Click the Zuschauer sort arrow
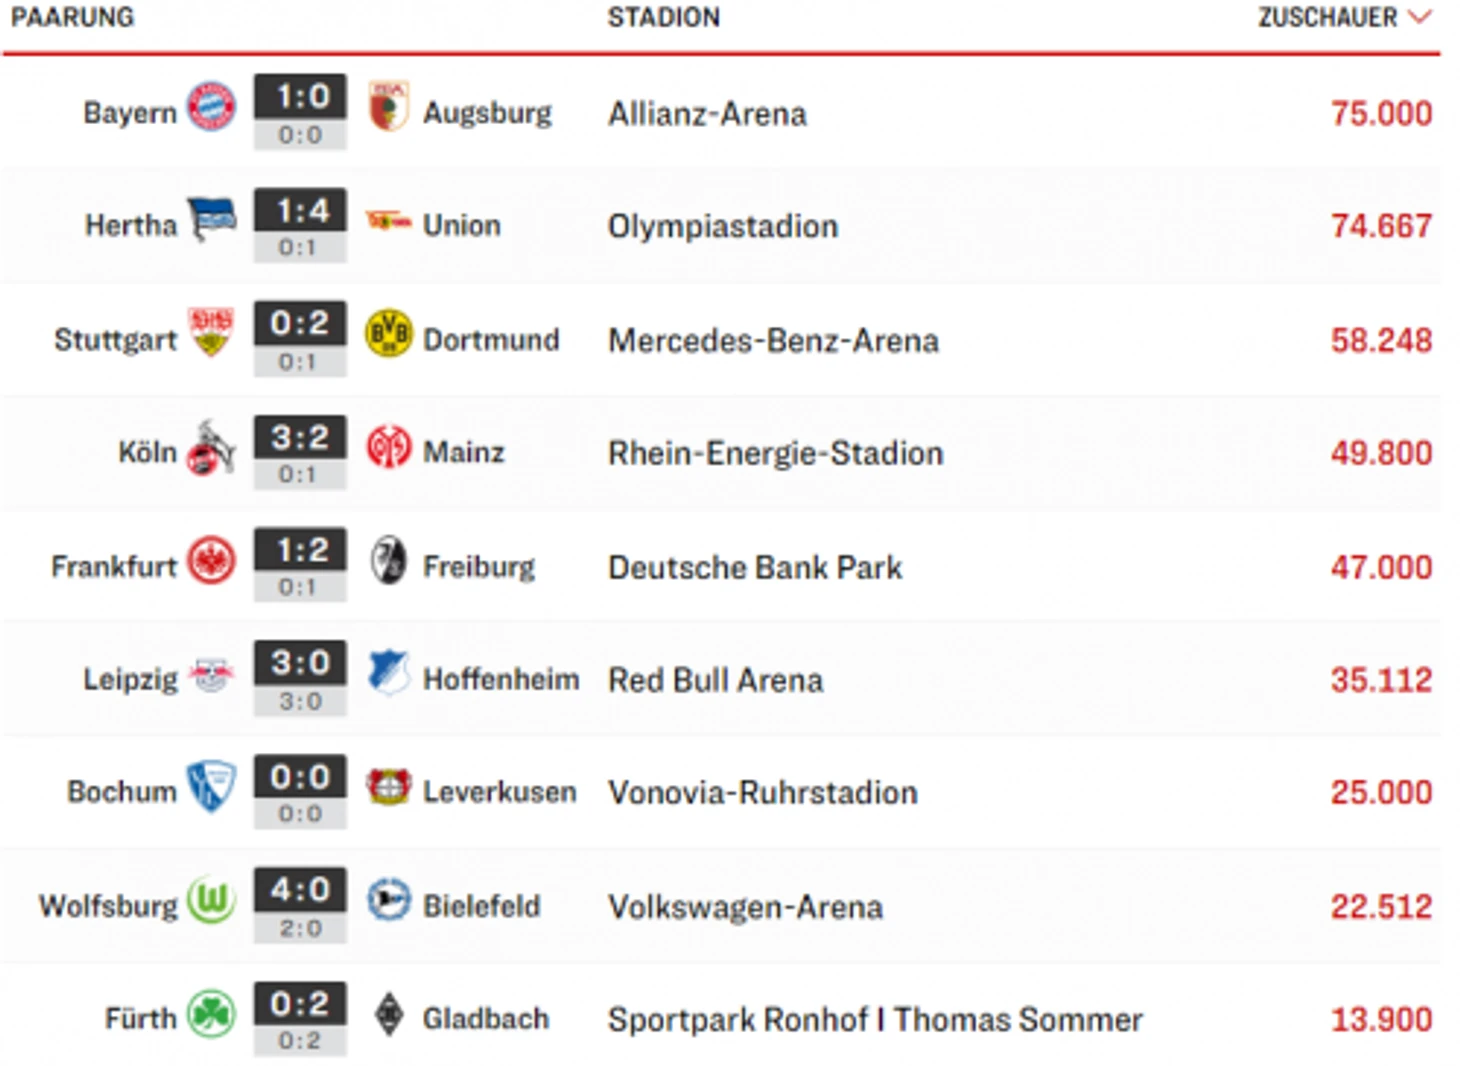This screenshot has width=1460, height=1066. point(1420,17)
